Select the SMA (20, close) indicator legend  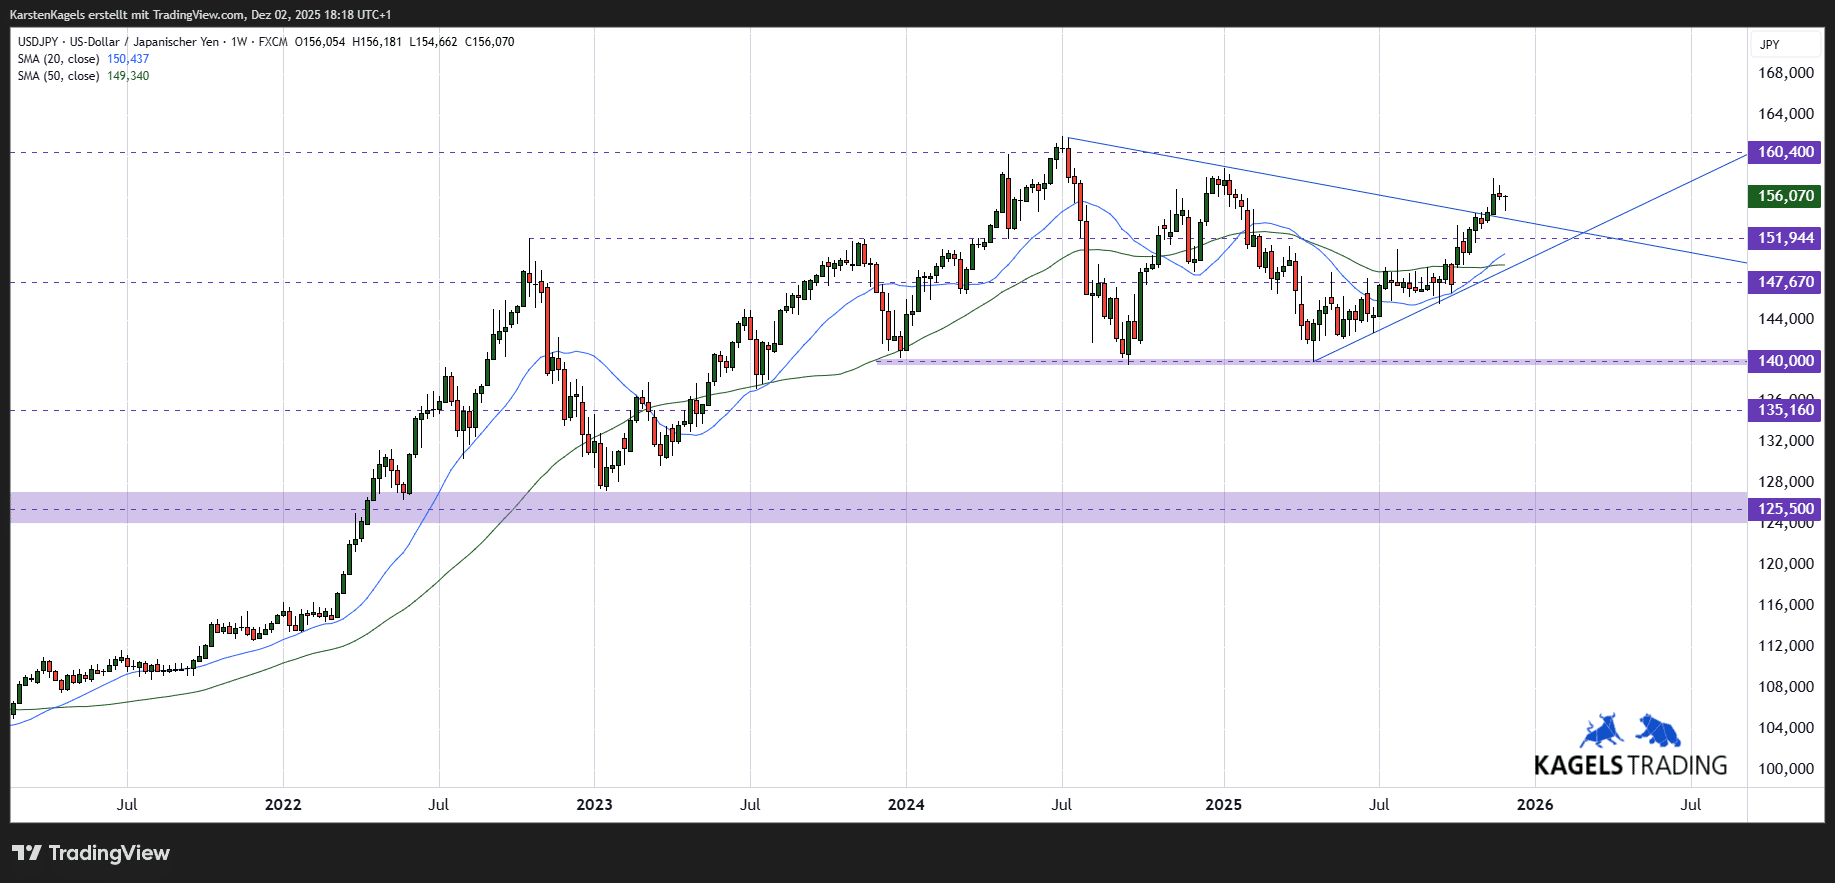click(59, 59)
